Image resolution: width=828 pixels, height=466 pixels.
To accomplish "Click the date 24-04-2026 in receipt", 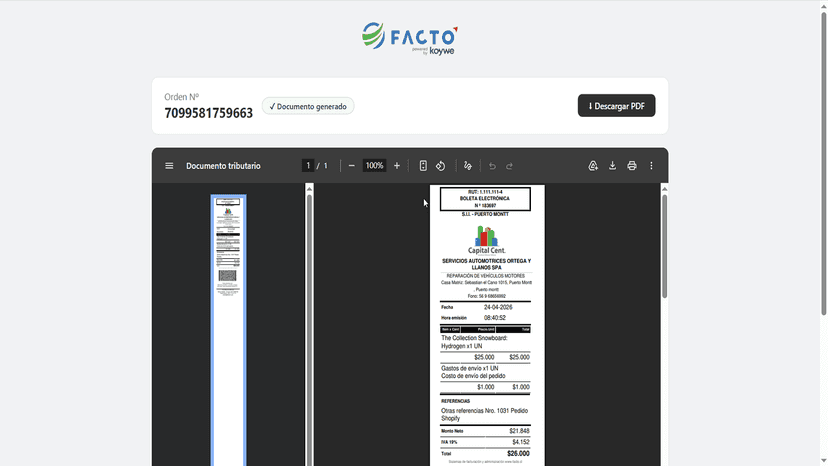I will [x=498, y=307].
